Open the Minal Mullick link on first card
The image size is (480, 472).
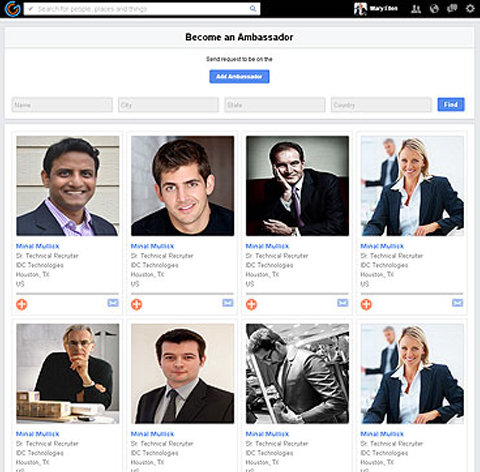pyautogui.click(x=38, y=246)
